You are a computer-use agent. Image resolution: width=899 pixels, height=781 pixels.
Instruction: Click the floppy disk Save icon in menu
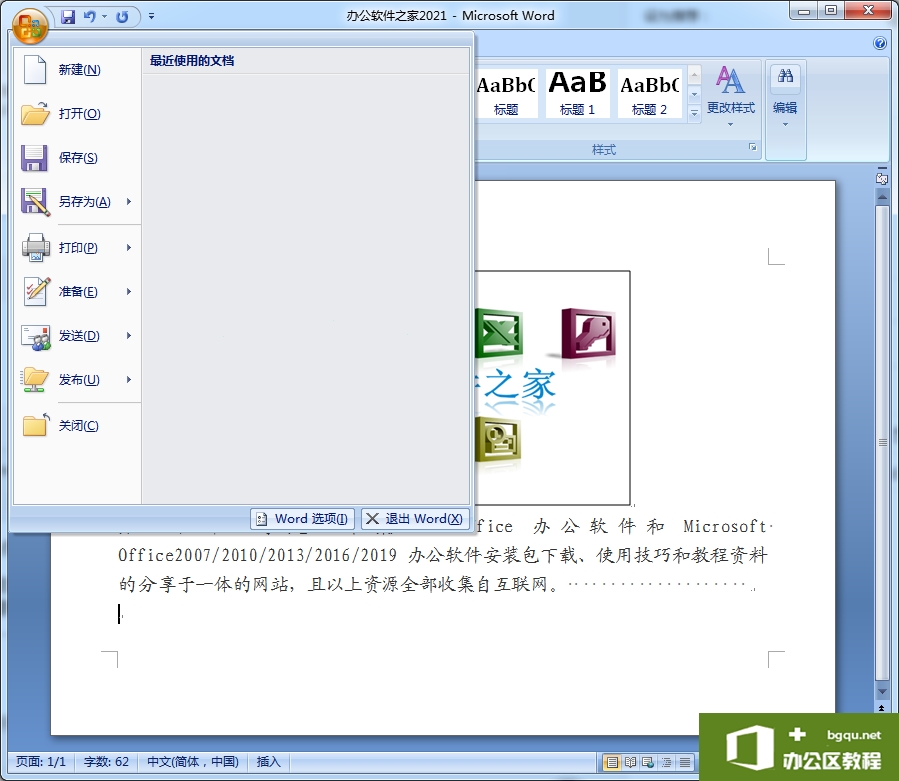34,158
